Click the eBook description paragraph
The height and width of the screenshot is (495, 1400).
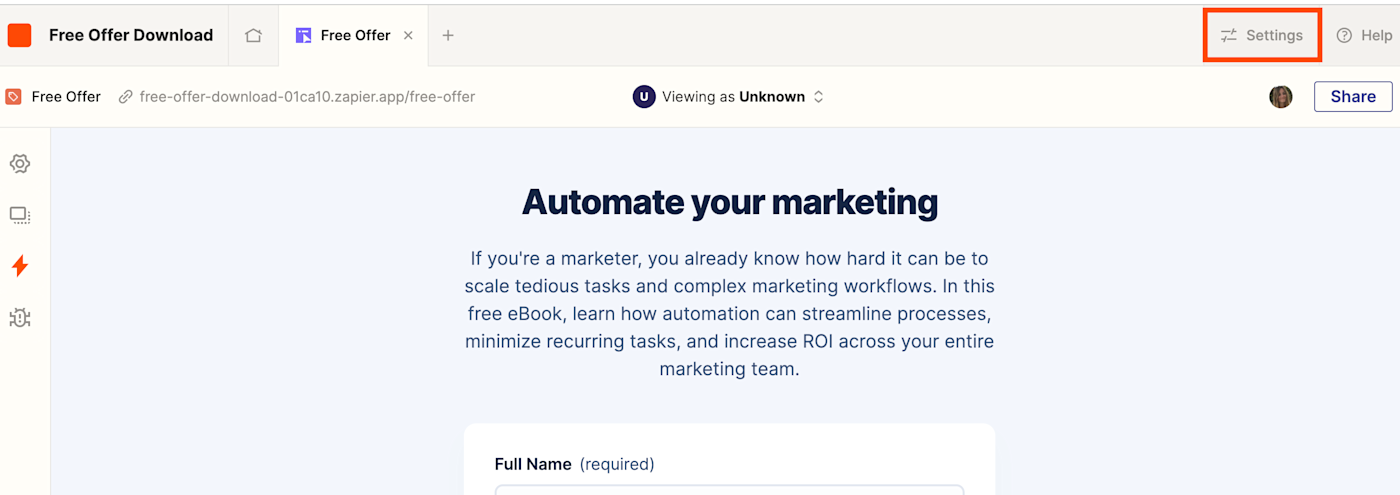click(x=729, y=314)
